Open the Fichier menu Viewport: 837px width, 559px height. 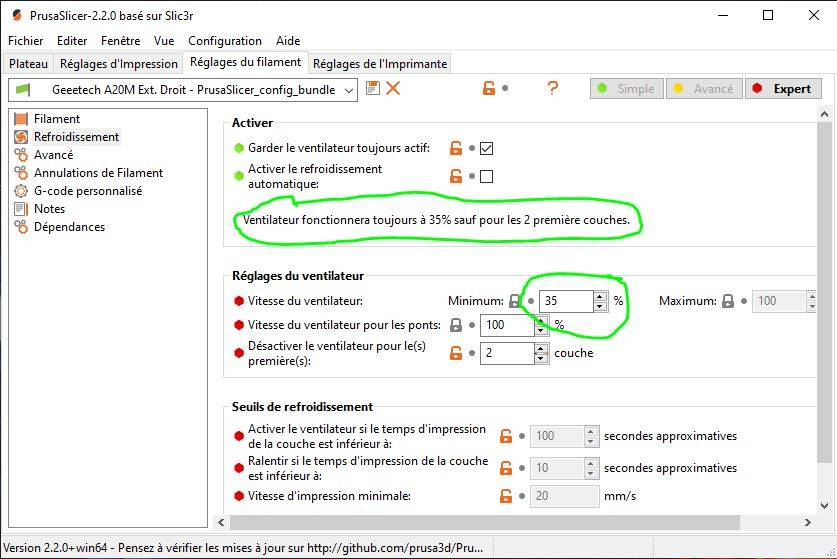point(26,41)
